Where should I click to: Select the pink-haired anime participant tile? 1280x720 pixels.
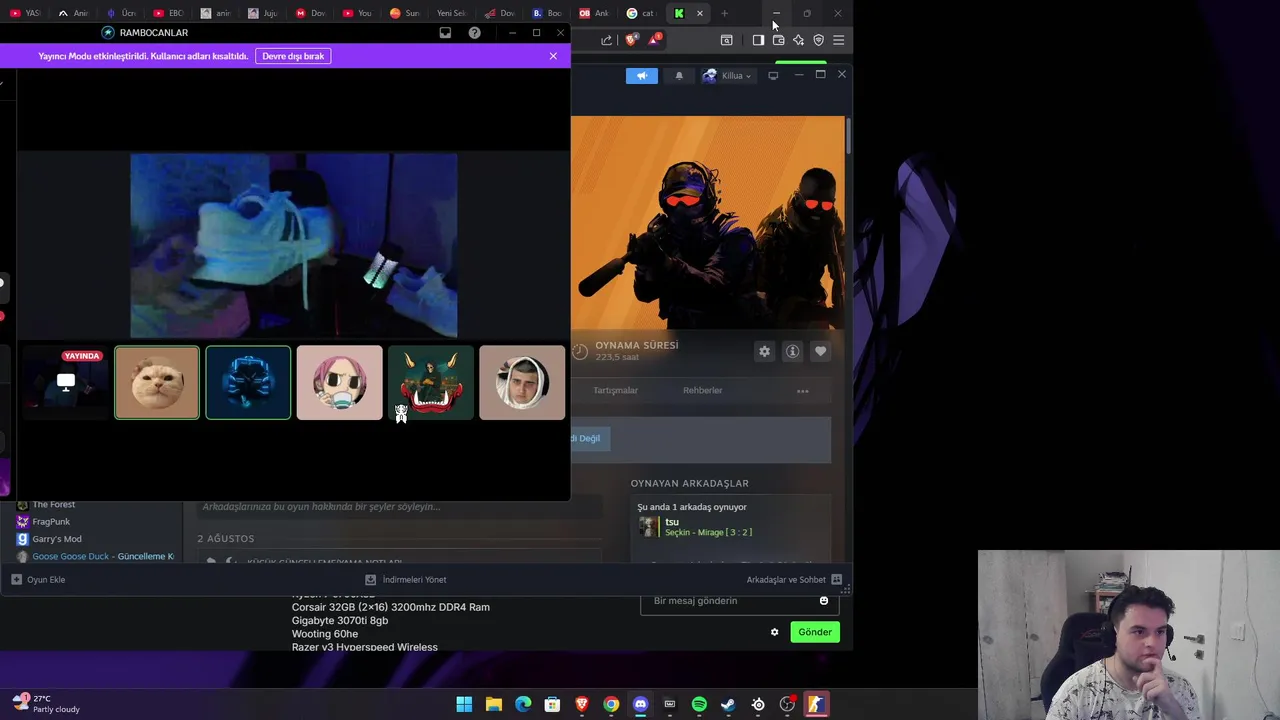pyautogui.click(x=339, y=383)
